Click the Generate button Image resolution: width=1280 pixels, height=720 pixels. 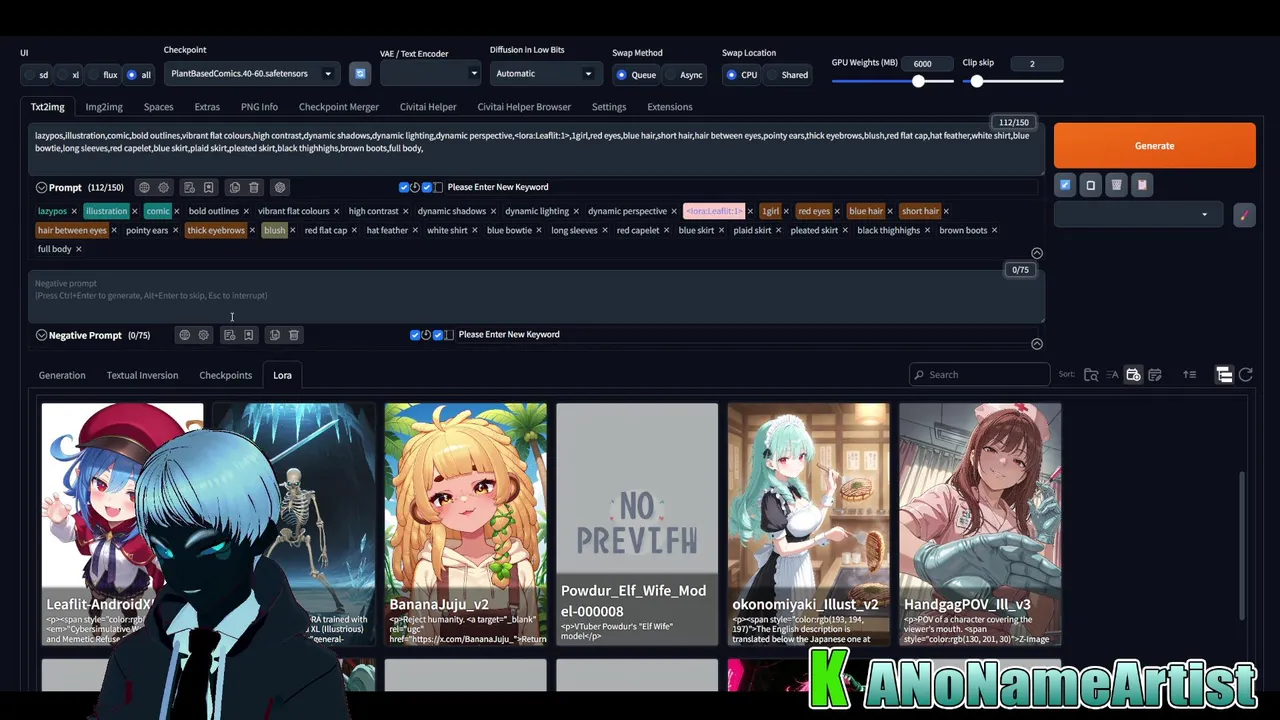pos(1154,146)
